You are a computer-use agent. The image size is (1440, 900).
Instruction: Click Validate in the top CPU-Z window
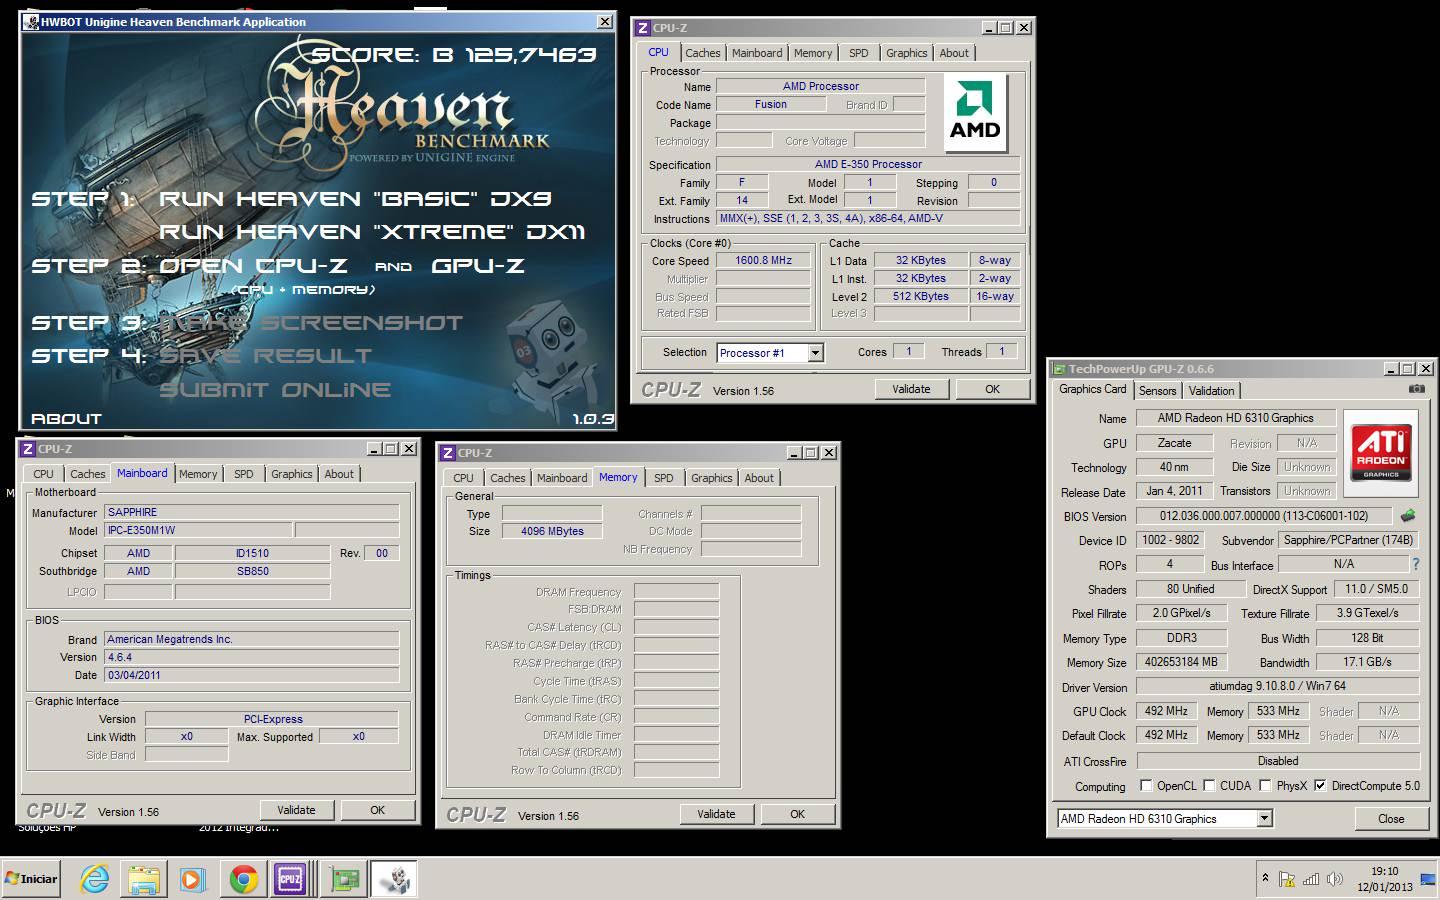click(911, 390)
